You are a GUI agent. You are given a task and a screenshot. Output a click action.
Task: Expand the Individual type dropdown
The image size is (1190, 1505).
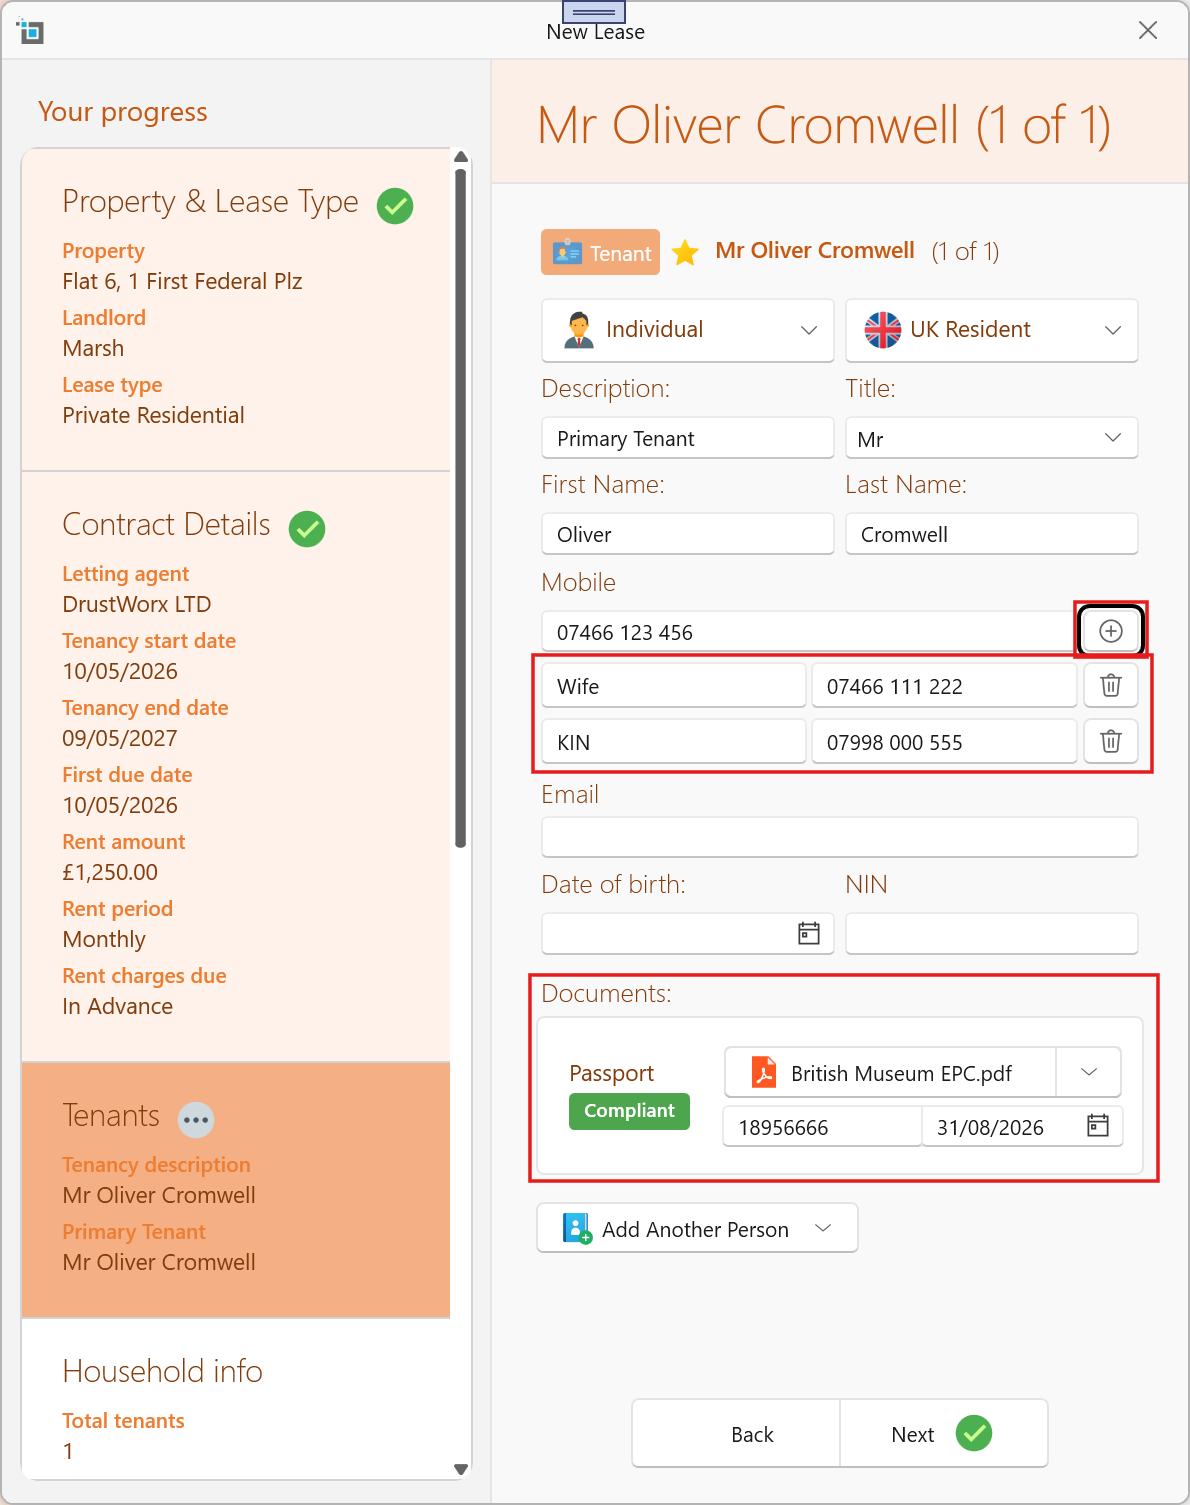(x=688, y=330)
